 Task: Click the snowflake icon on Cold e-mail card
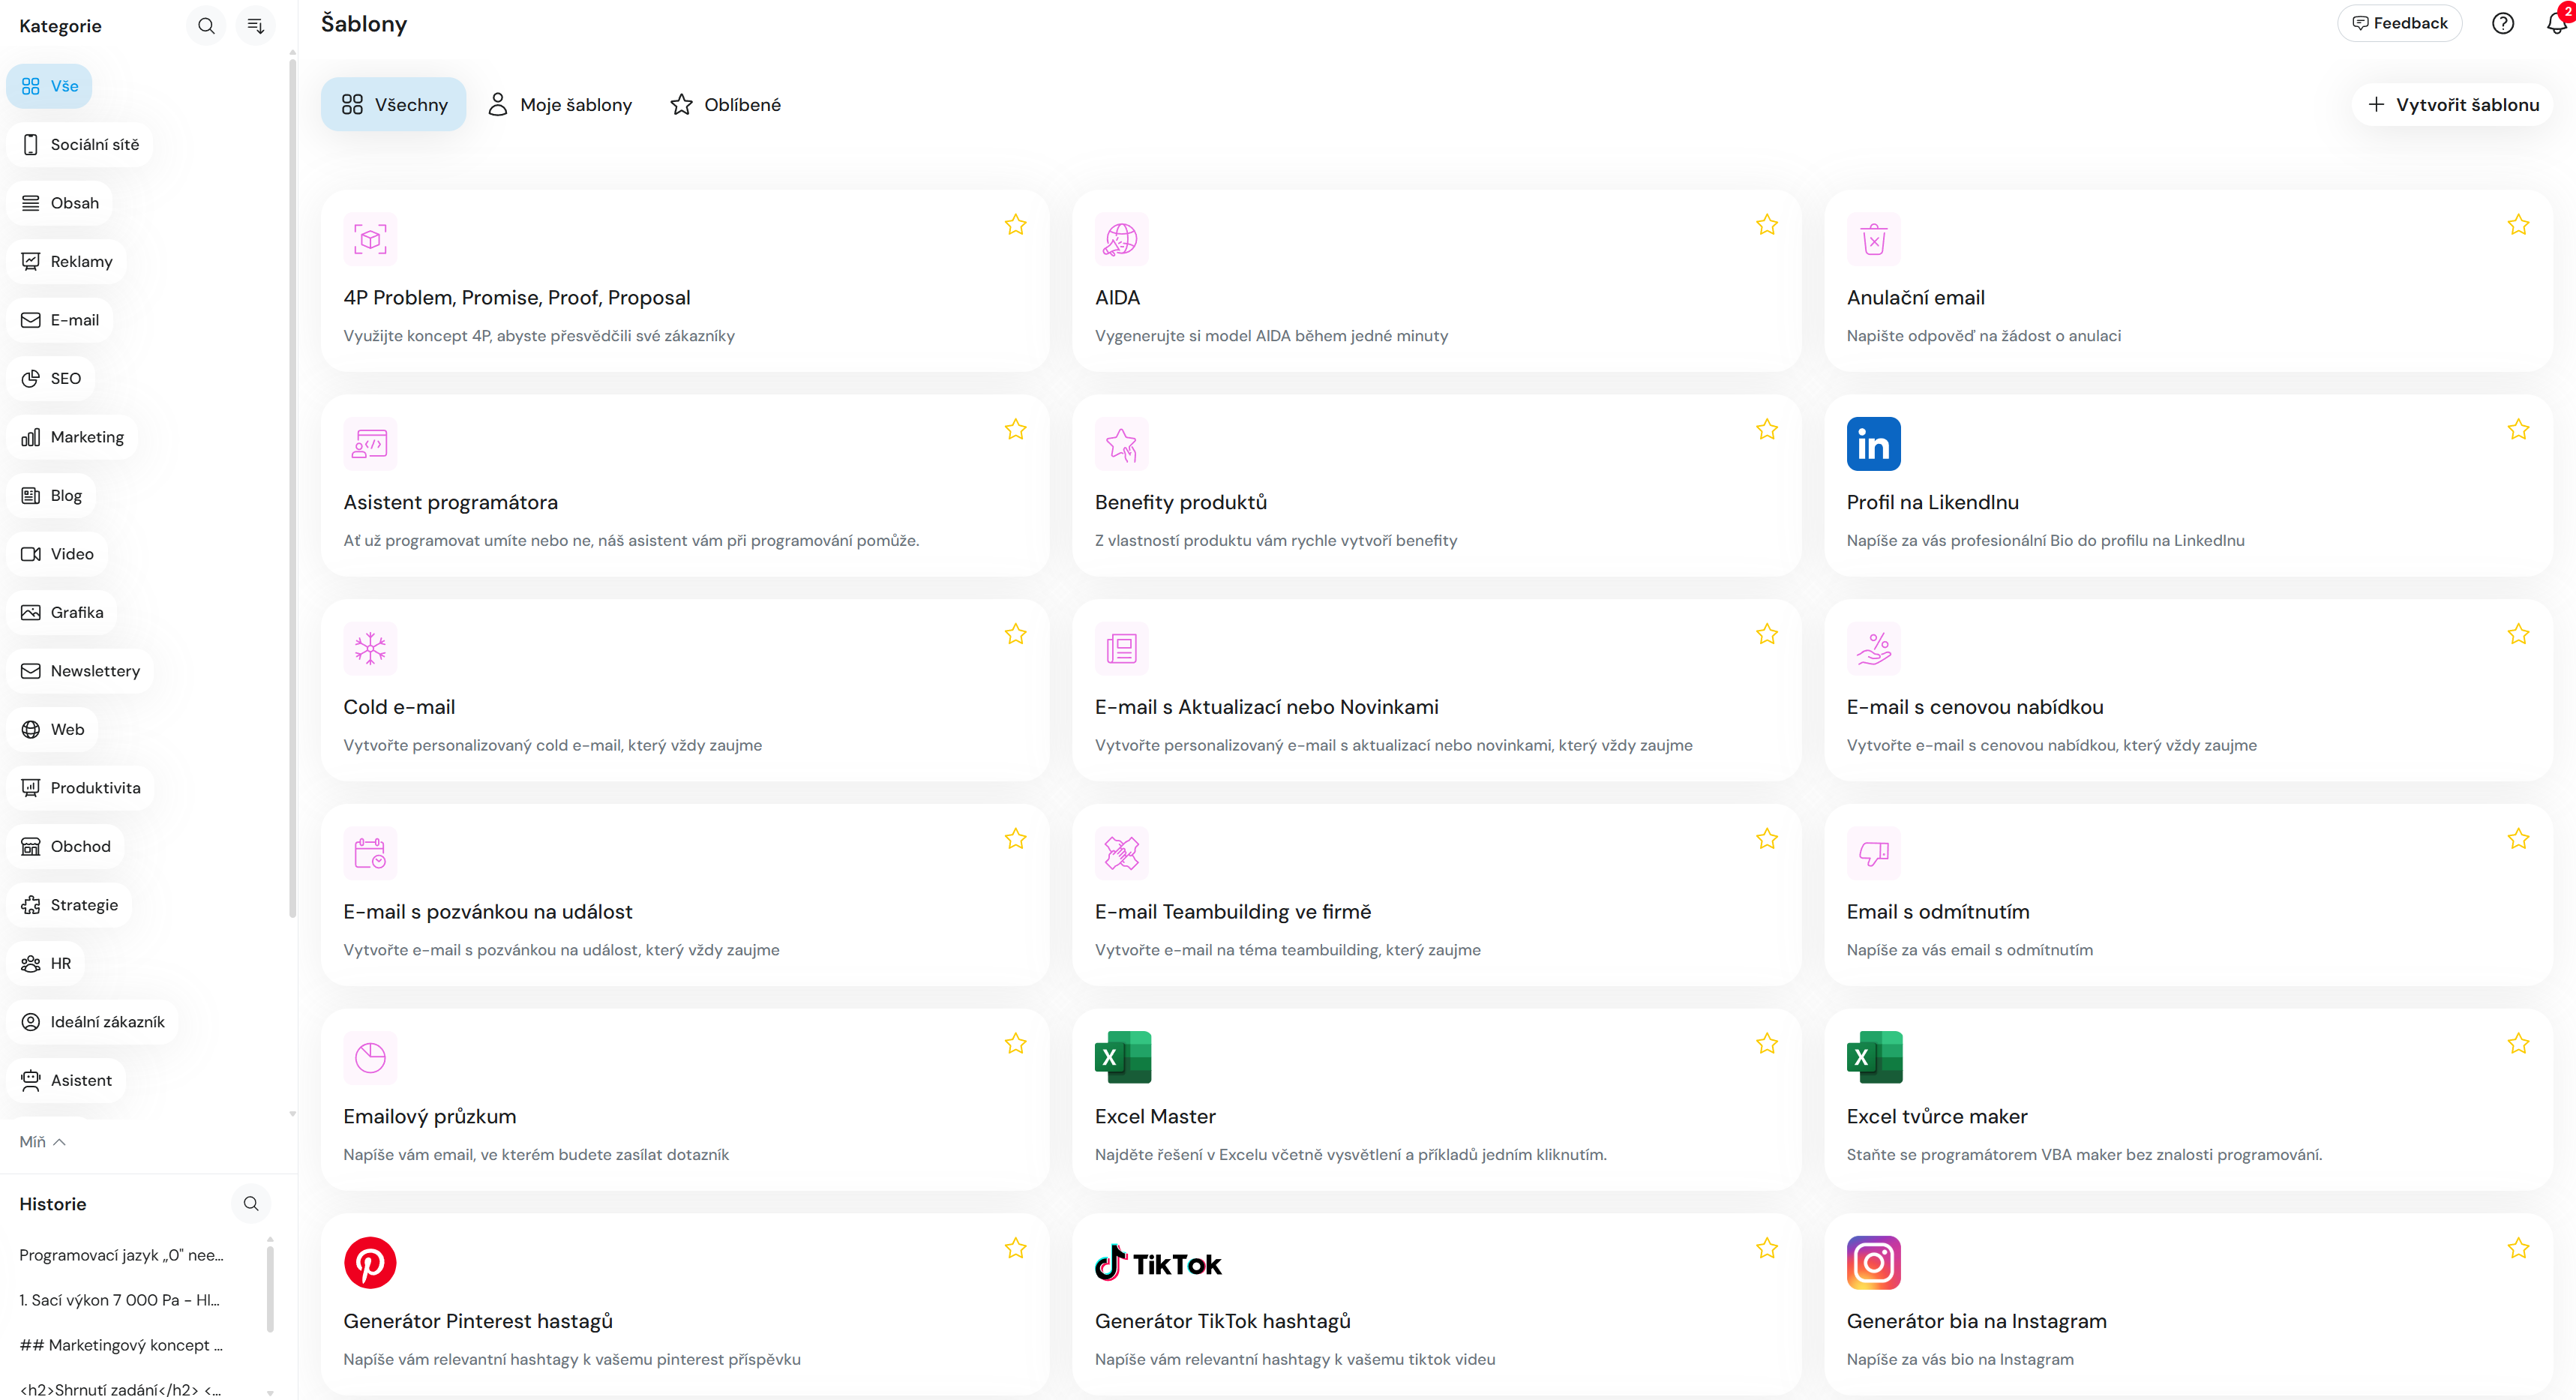370,648
